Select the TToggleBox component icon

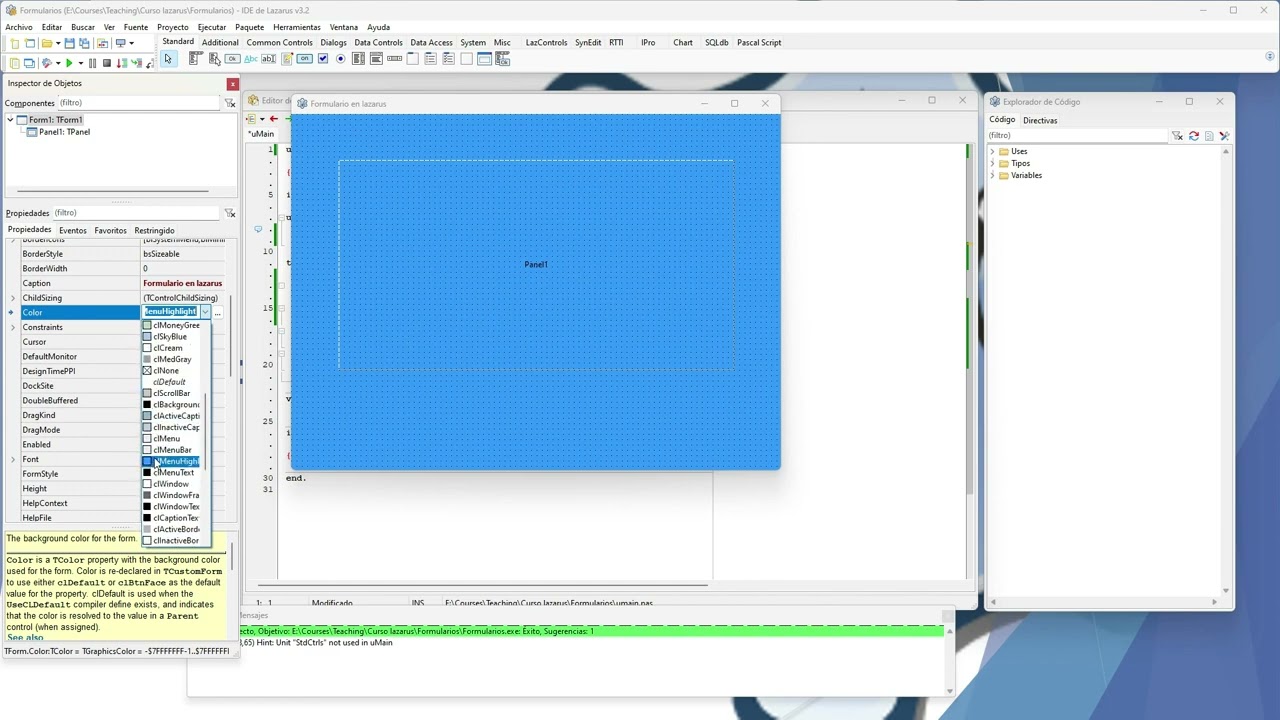coord(304,59)
